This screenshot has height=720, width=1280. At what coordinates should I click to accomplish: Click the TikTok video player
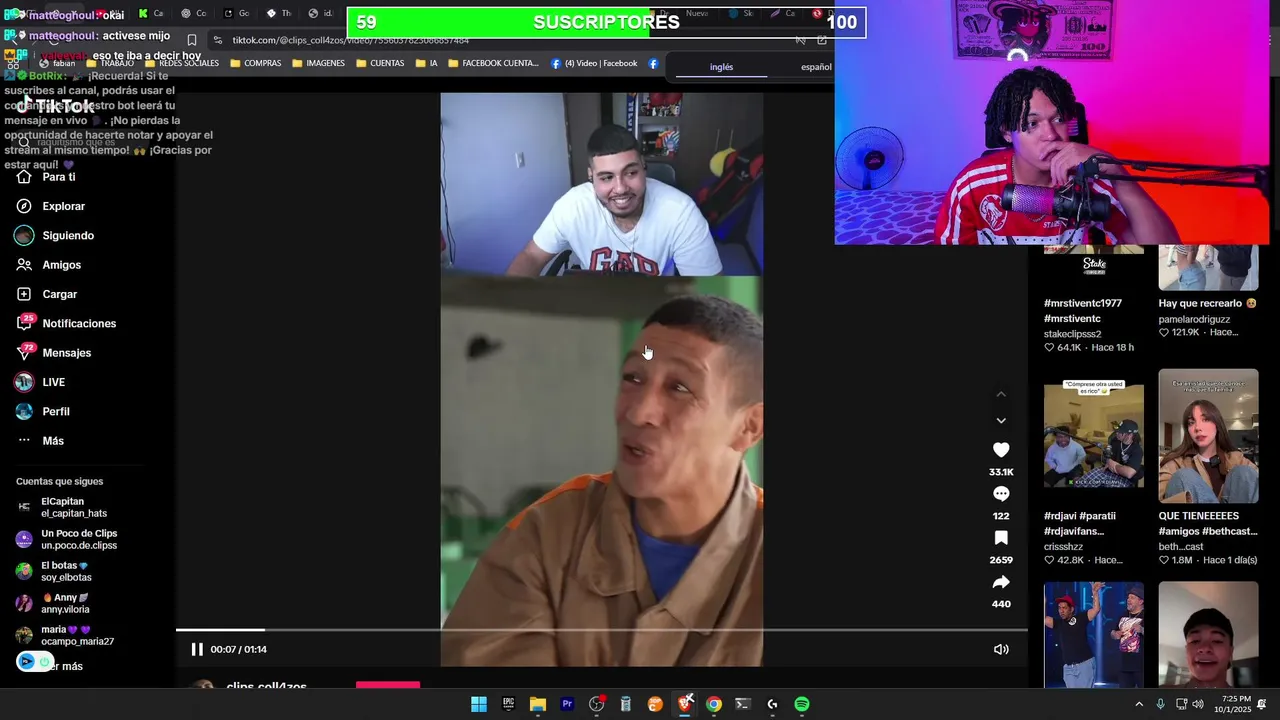pyautogui.click(x=602, y=380)
